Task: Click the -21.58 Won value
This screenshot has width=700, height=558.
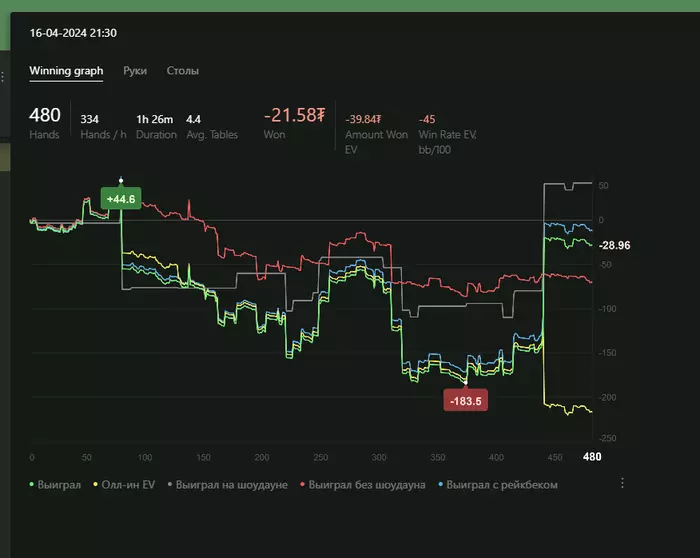Action: coord(295,115)
